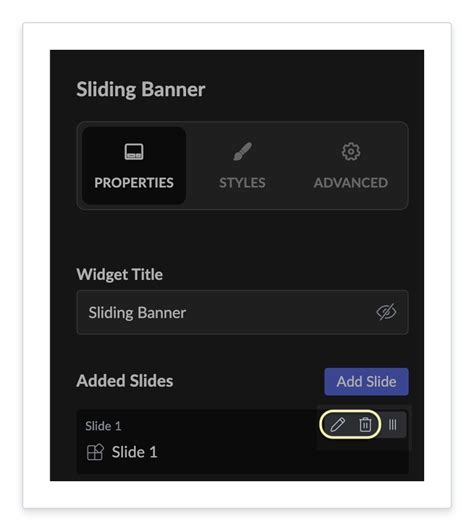Click the Add Slide button
The height and width of the screenshot is (531, 474).
366,382
